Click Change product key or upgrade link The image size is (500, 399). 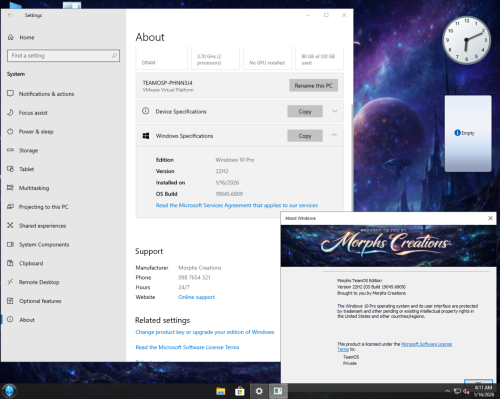205,332
